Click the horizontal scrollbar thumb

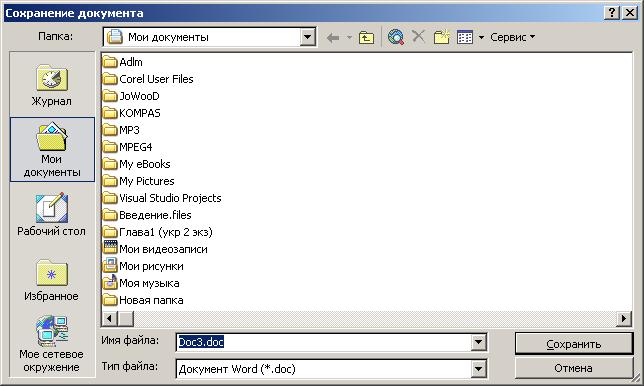point(126,318)
